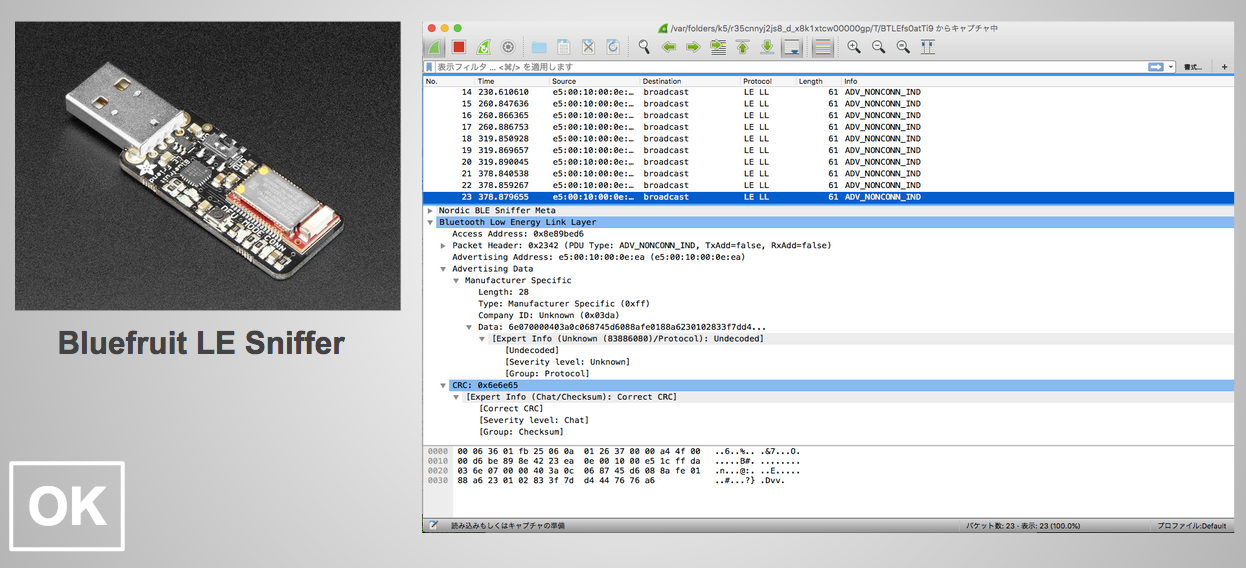Image resolution: width=1246 pixels, height=568 pixels.
Task: Collapse the Bluetooth Low Energy Link Layer node
Action: coord(430,222)
